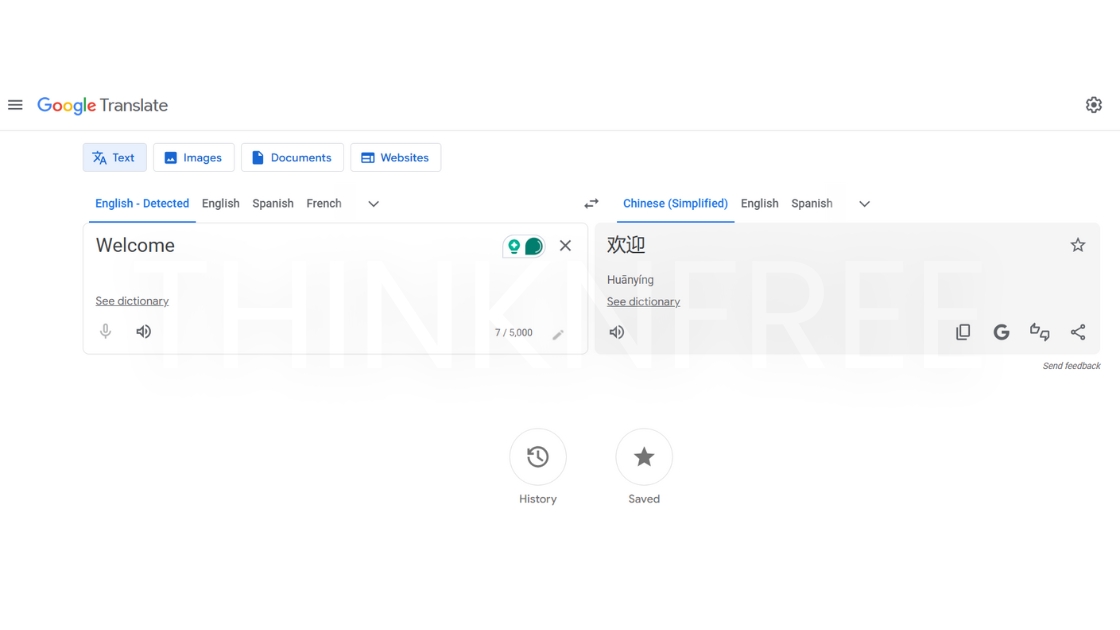
Task: Share the translation
Action: tap(1078, 332)
